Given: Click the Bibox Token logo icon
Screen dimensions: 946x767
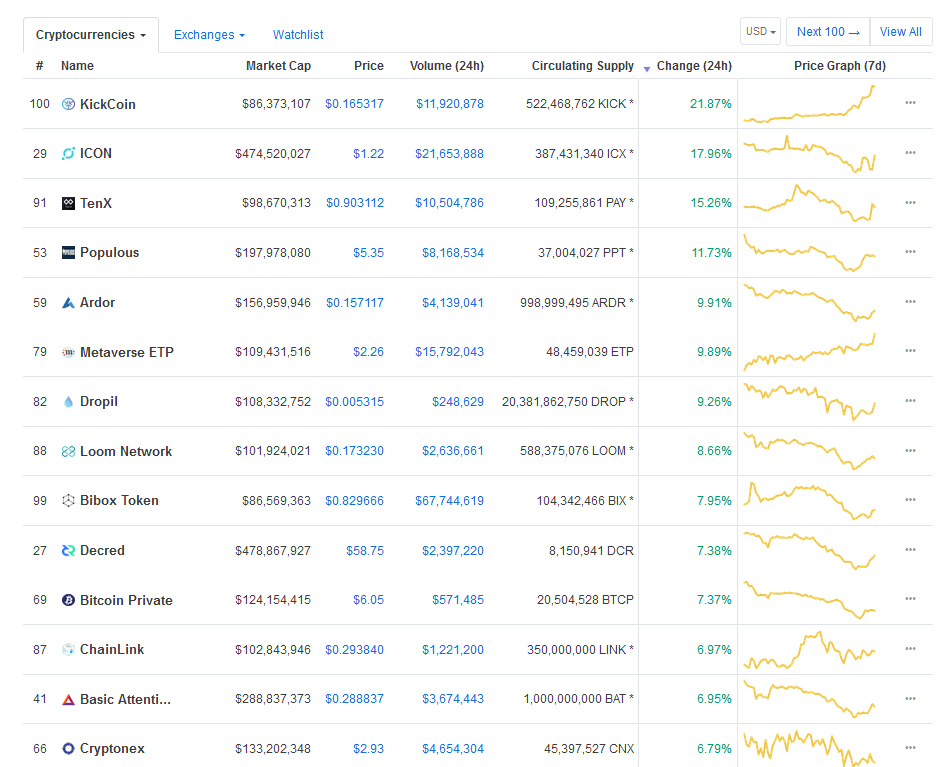Looking at the screenshot, I should pos(68,500).
